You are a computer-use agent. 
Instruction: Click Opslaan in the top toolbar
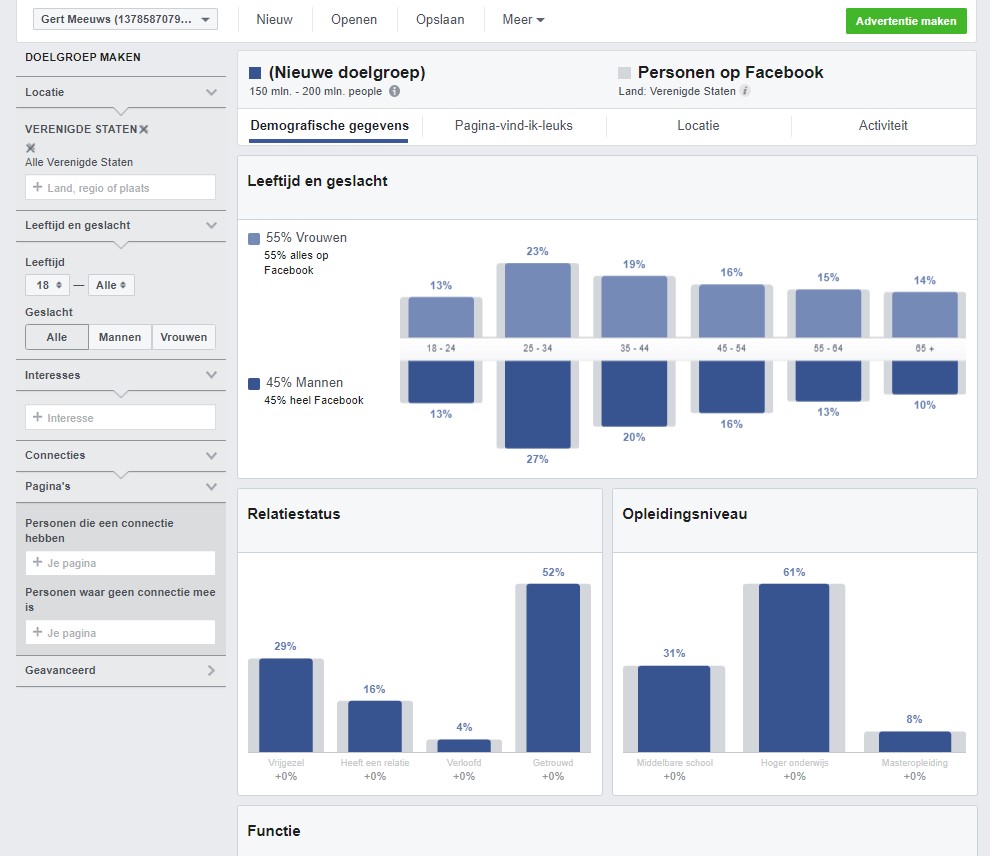pos(440,20)
